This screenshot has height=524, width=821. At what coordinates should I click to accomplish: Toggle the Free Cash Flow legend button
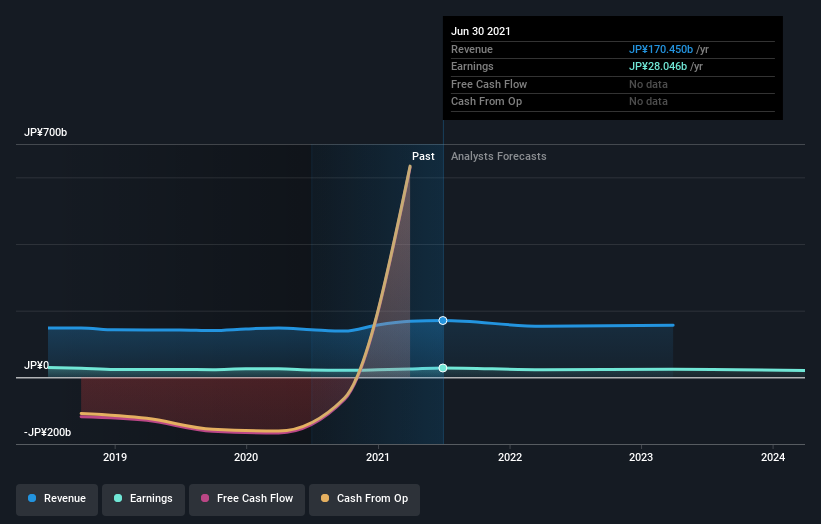coord(247,499)
